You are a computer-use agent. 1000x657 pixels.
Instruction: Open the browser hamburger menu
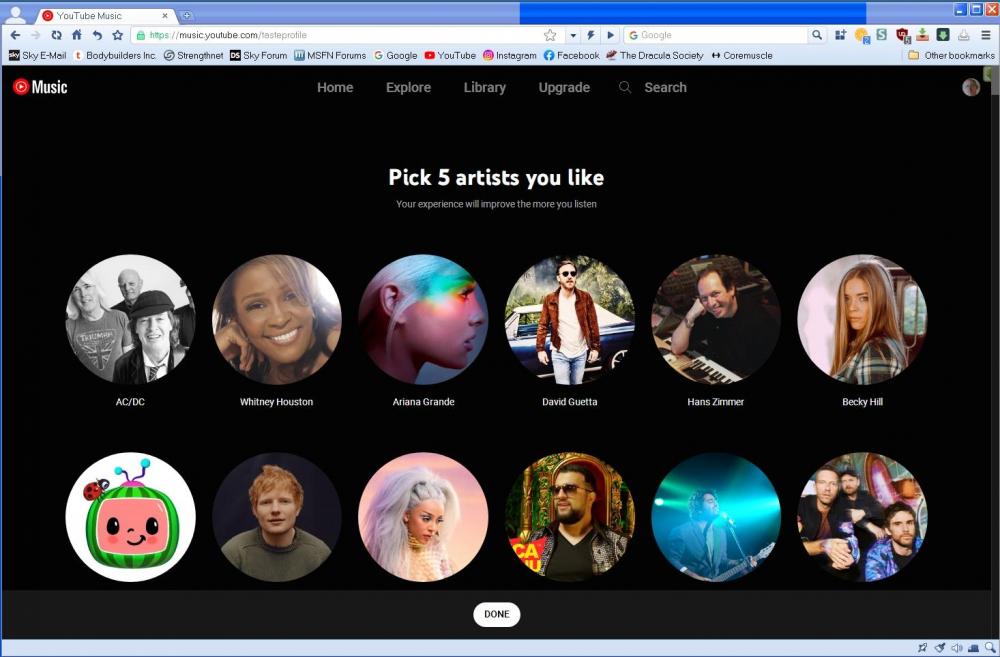(x=986, y=35)
